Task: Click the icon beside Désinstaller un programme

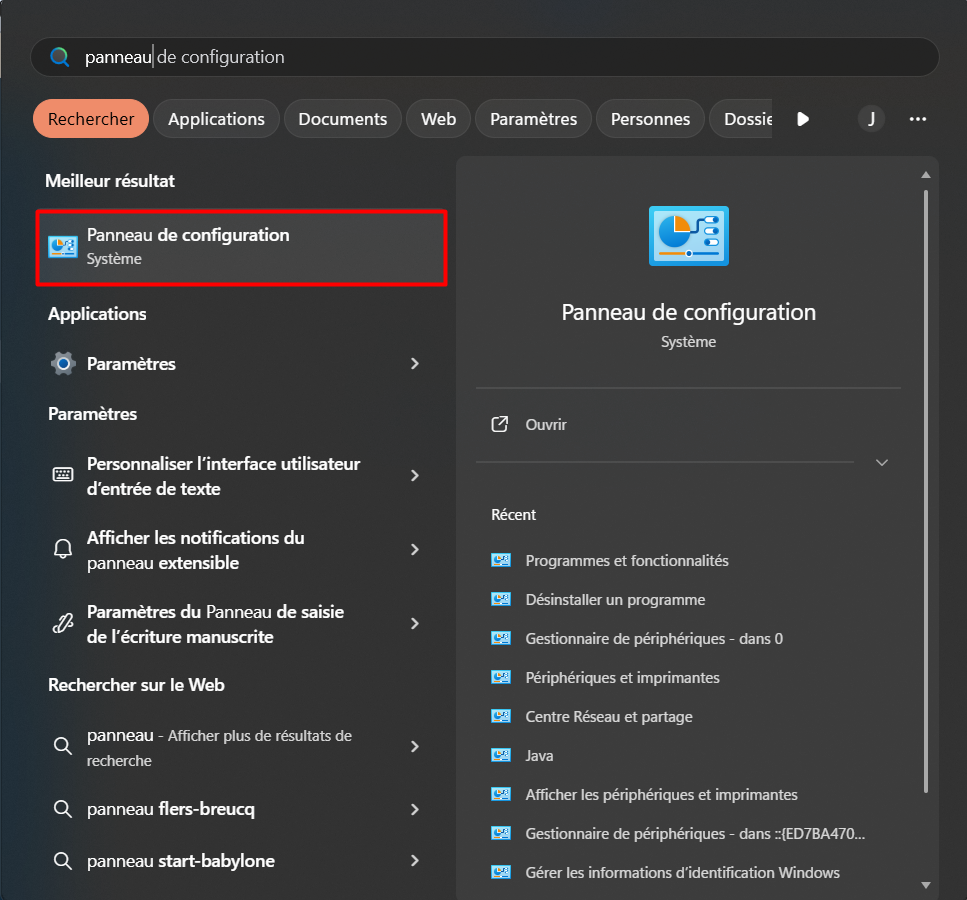Action: tap(501, 599)
